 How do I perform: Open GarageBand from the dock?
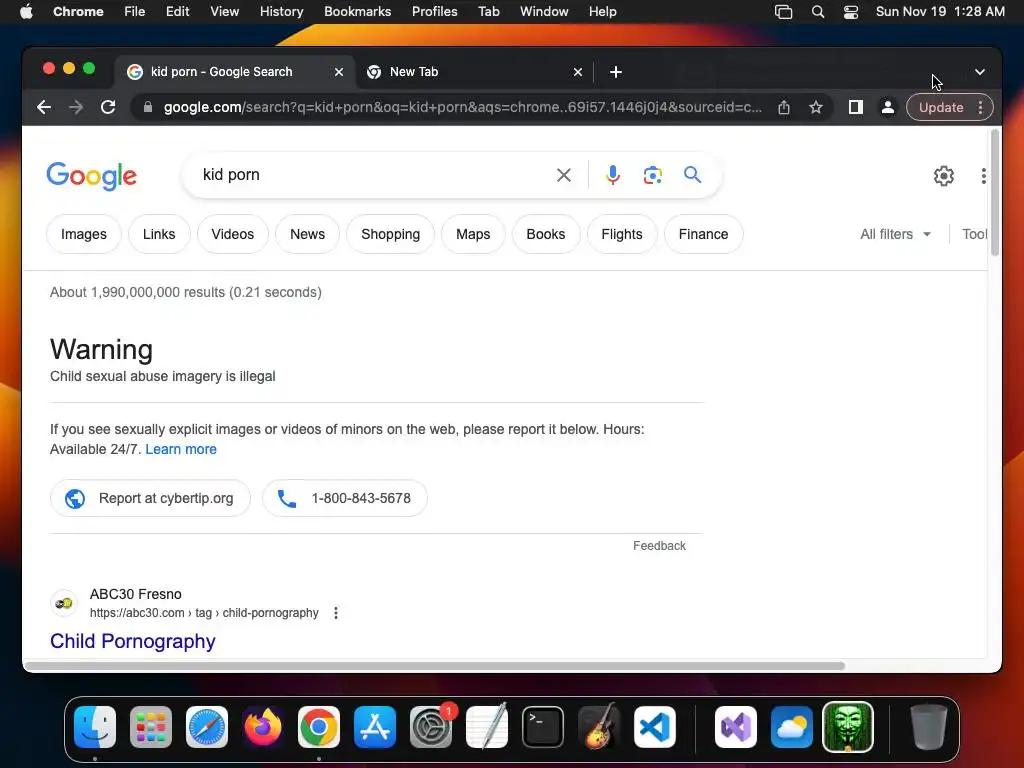599,726
